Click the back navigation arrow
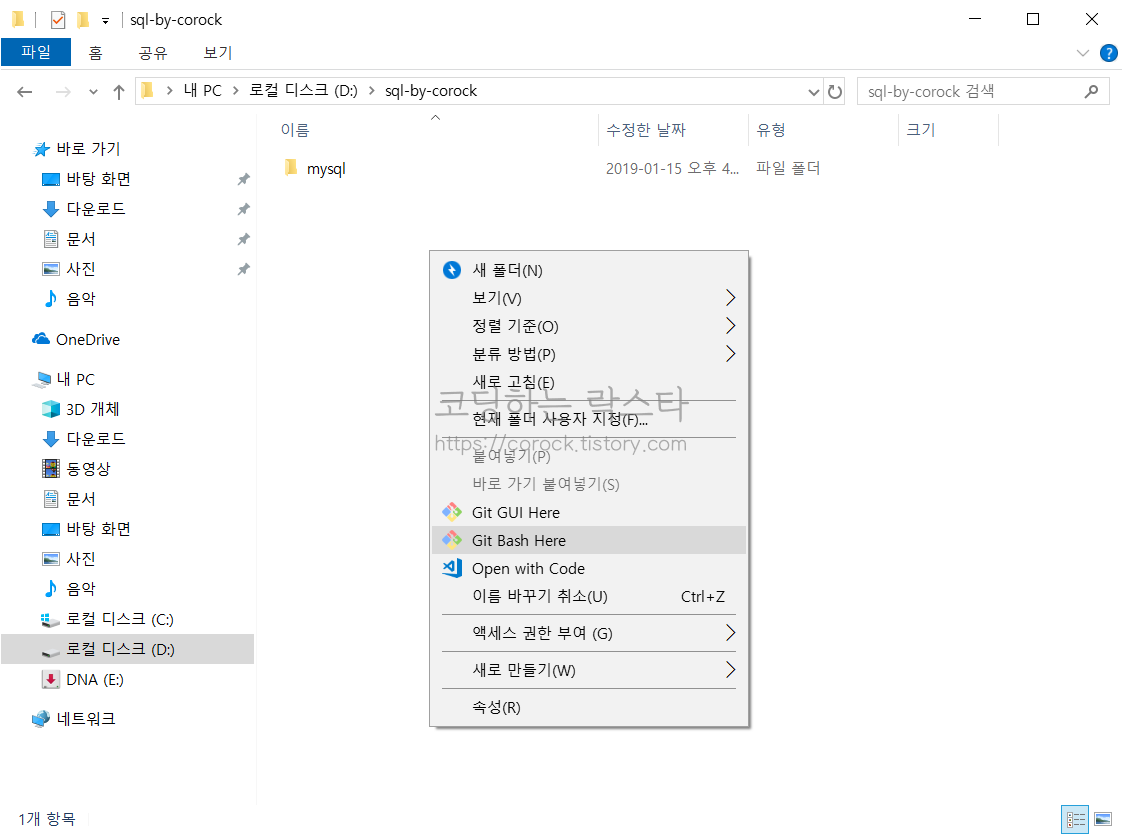The width and height of the screenshot is (1123, 835). (24, 91)
